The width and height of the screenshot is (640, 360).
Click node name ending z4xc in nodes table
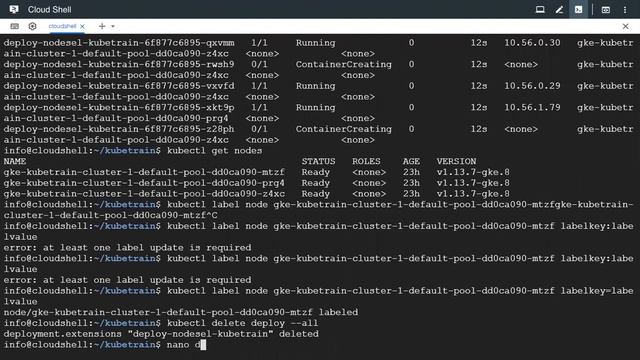[144, 194]
